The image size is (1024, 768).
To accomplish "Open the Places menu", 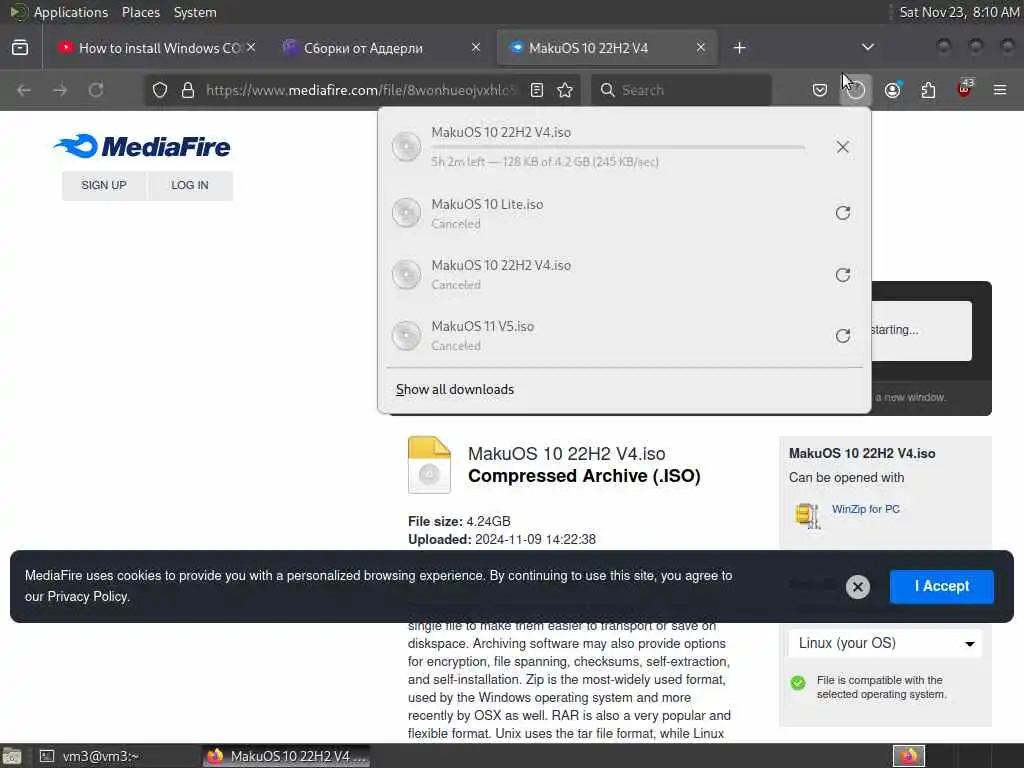I will [x=140, y=12].
